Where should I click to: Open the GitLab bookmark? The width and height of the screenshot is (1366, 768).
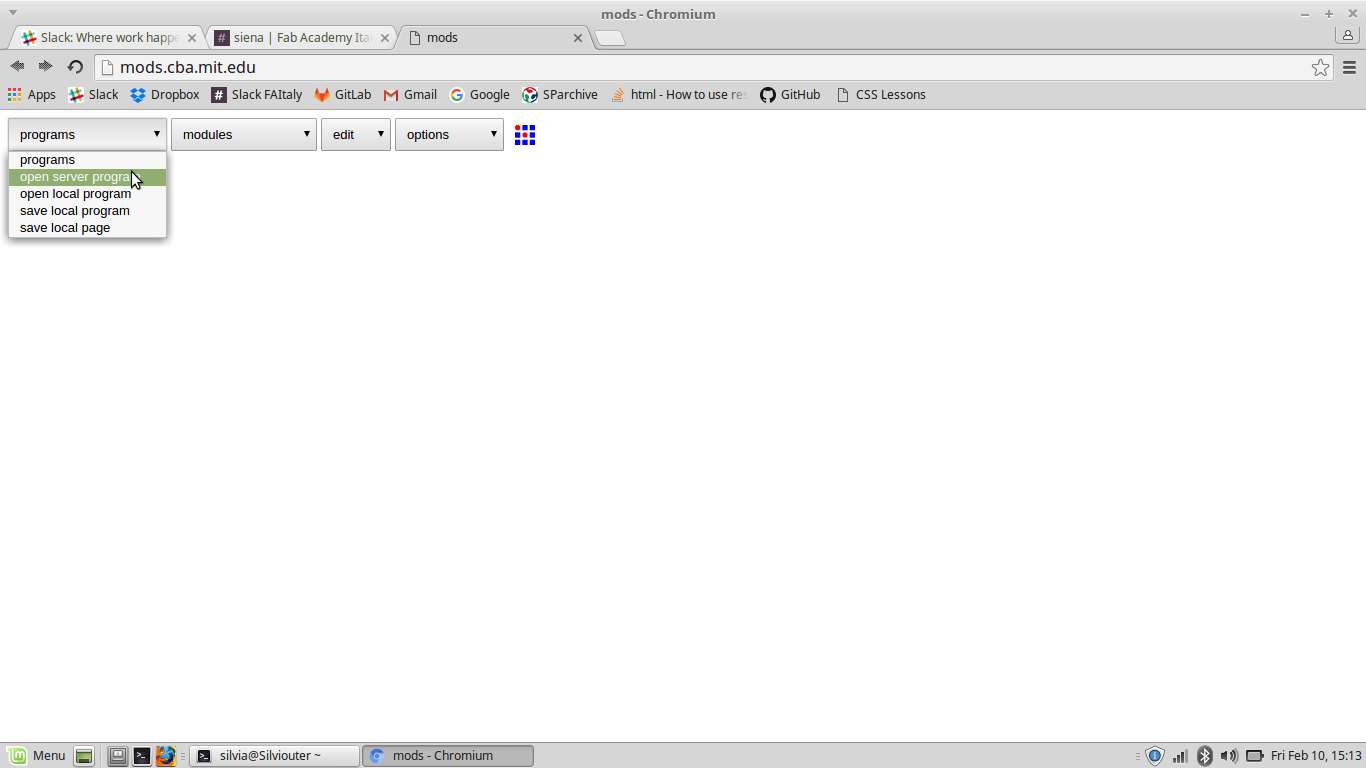[x=343, y=95]
